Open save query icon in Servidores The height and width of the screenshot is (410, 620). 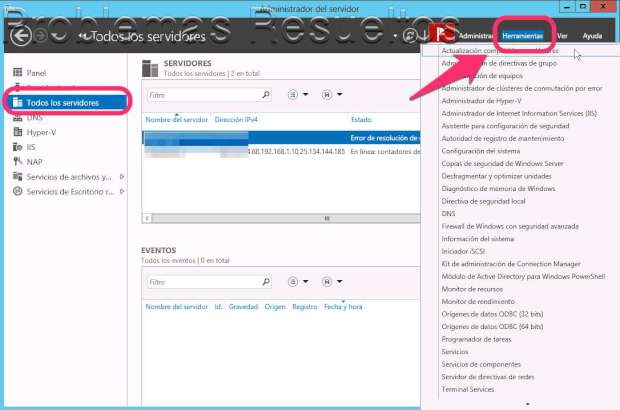pos(327,95)
